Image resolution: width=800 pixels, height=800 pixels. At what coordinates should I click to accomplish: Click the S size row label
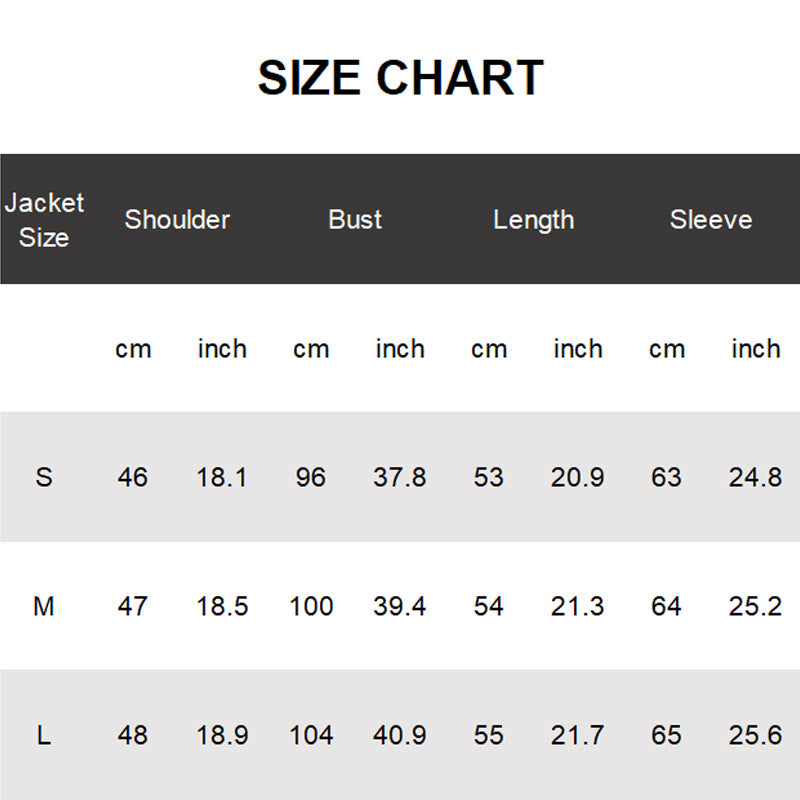pos(44,477)
